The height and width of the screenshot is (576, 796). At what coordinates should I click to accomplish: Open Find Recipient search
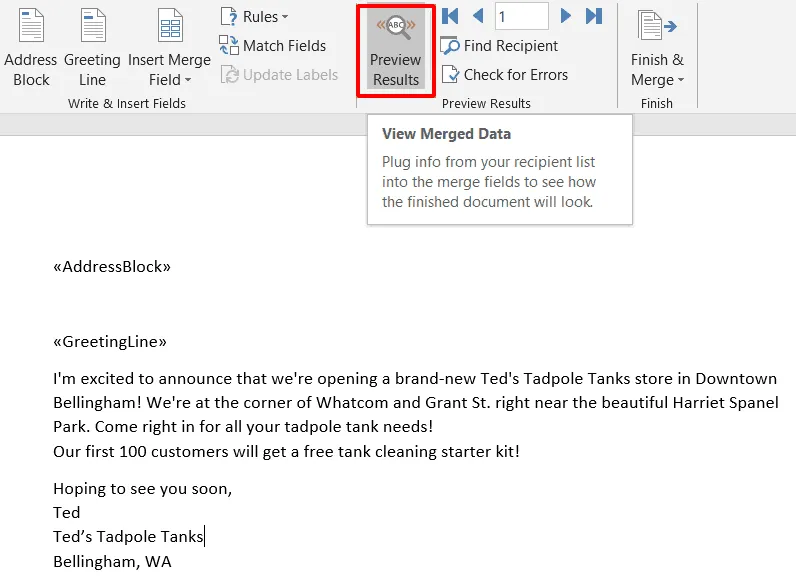pyautogui.click(x=499, y=46)
